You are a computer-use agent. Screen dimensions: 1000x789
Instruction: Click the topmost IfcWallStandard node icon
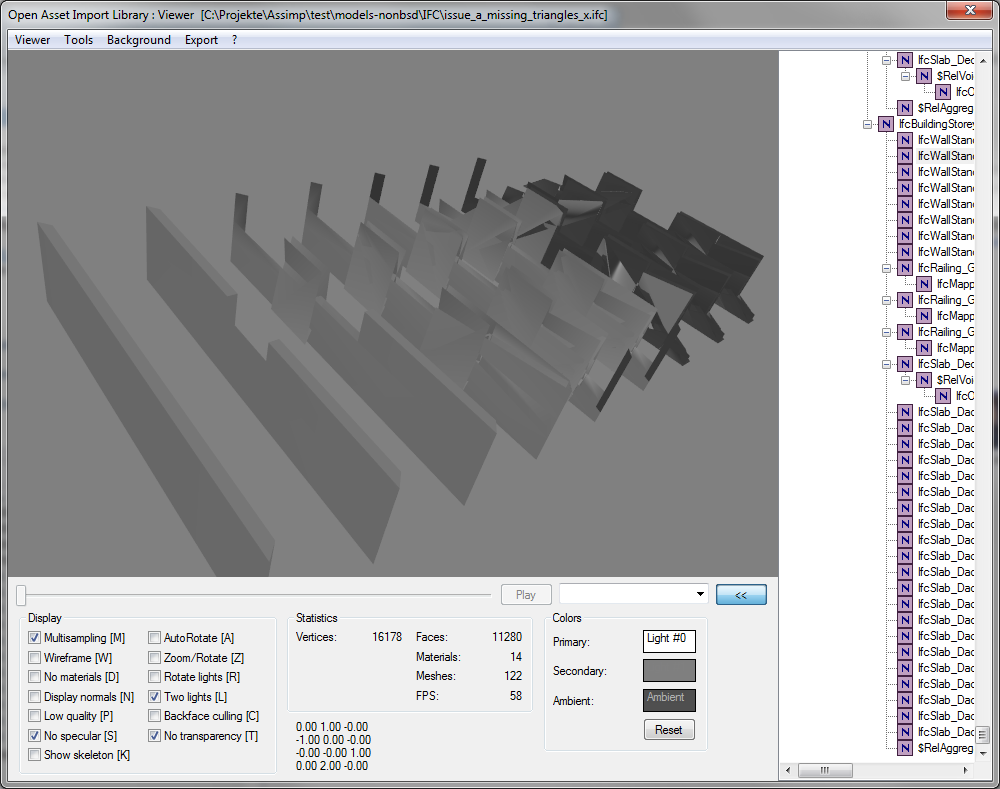tap(905, 140)
